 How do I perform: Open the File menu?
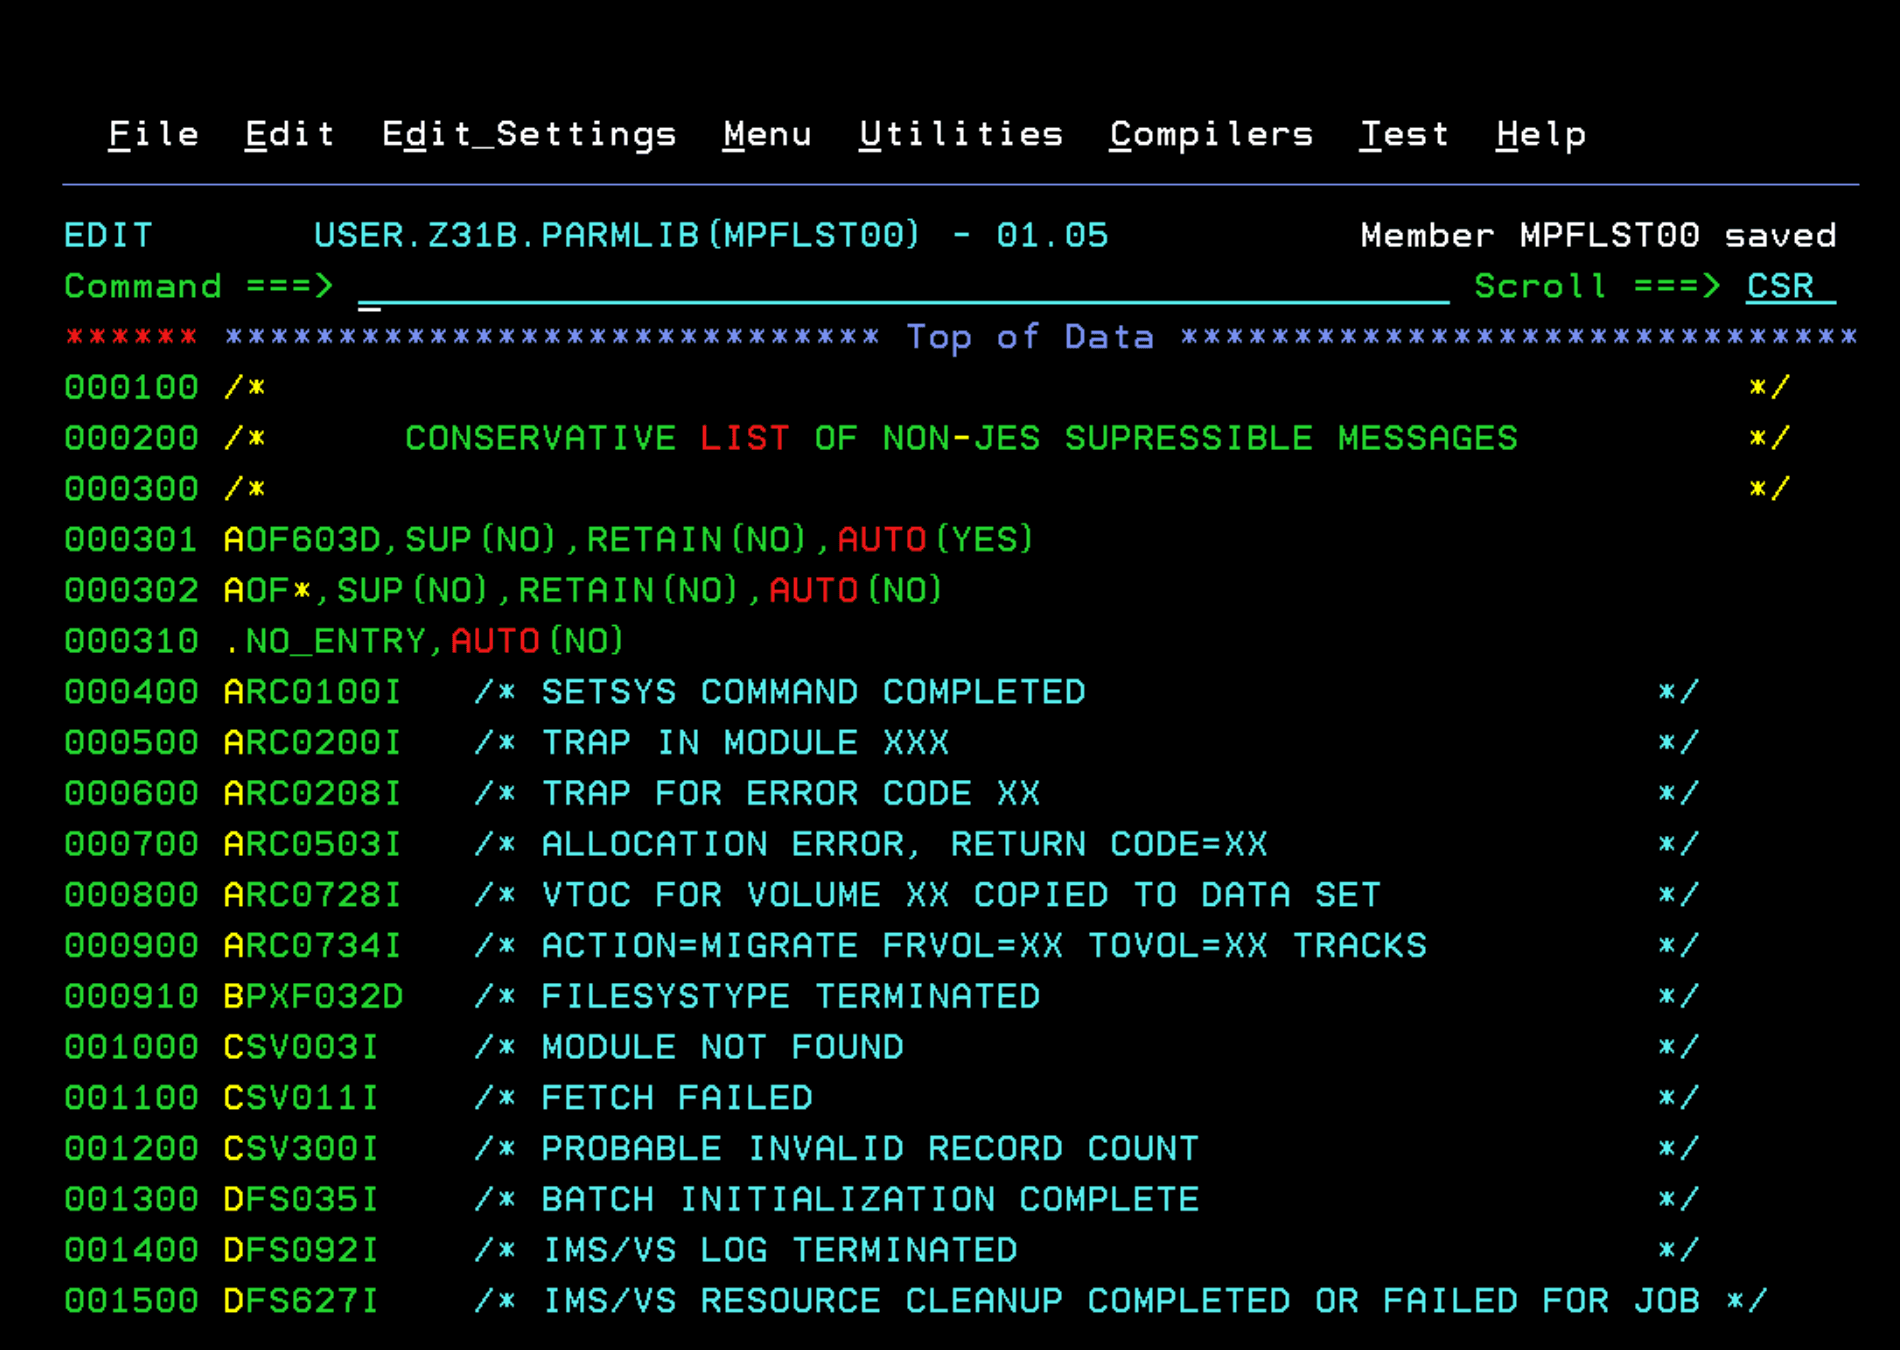click(x=153, y=134)
